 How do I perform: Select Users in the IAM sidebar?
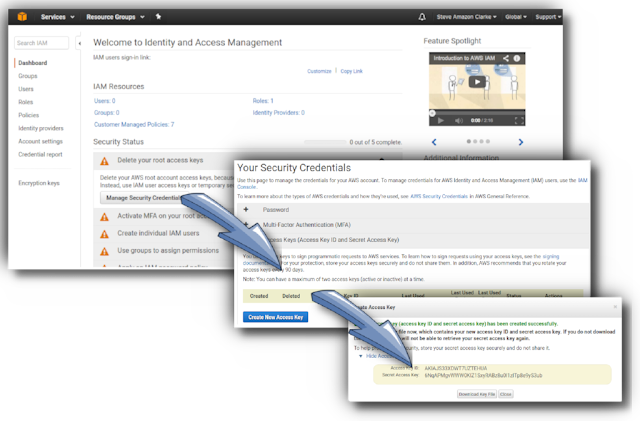point(26,89)
